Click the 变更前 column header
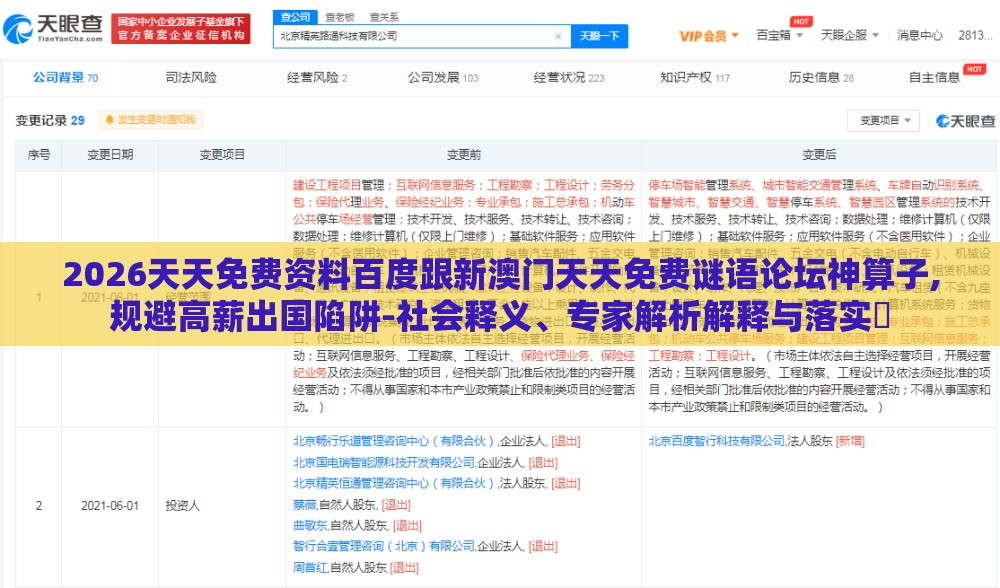 tap(464, 155)
